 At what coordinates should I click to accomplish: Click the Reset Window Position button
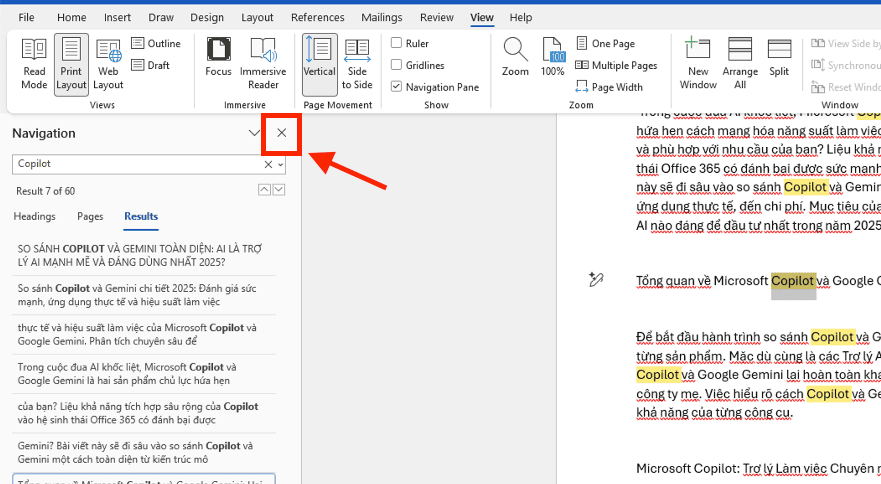pos(846,87)
